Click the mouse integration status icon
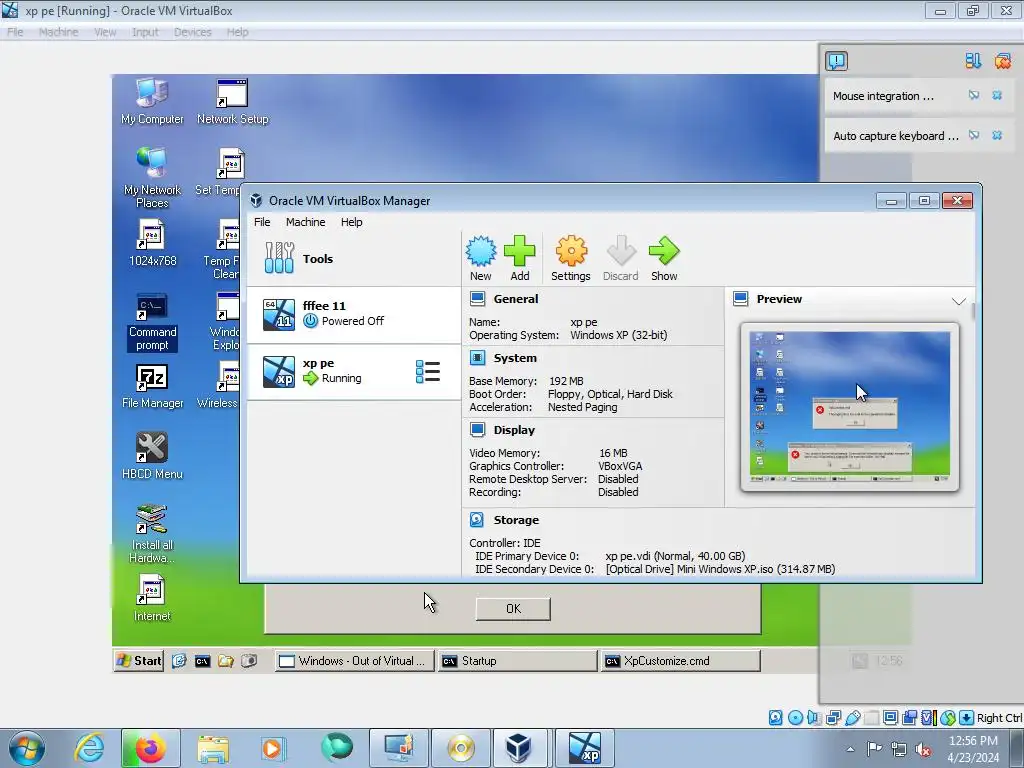1024x768 pixels. tap(948, 718)
